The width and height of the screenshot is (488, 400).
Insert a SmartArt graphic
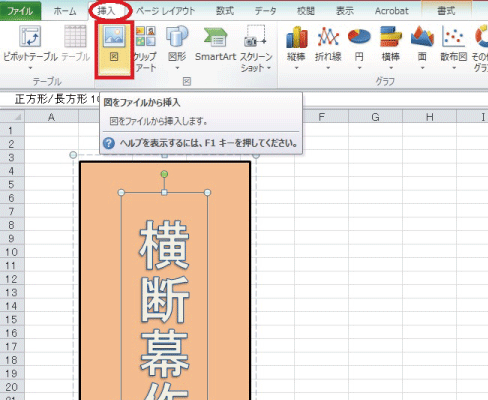point(215,45)
